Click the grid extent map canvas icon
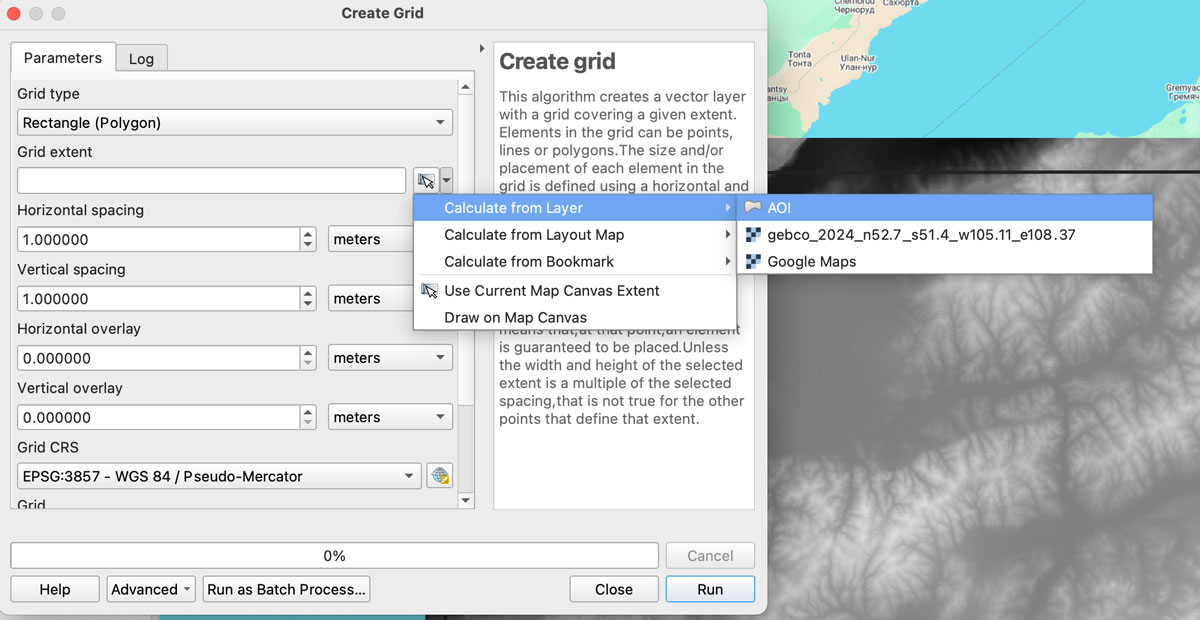Screen dimensions: 1200x620 [426, 181]
